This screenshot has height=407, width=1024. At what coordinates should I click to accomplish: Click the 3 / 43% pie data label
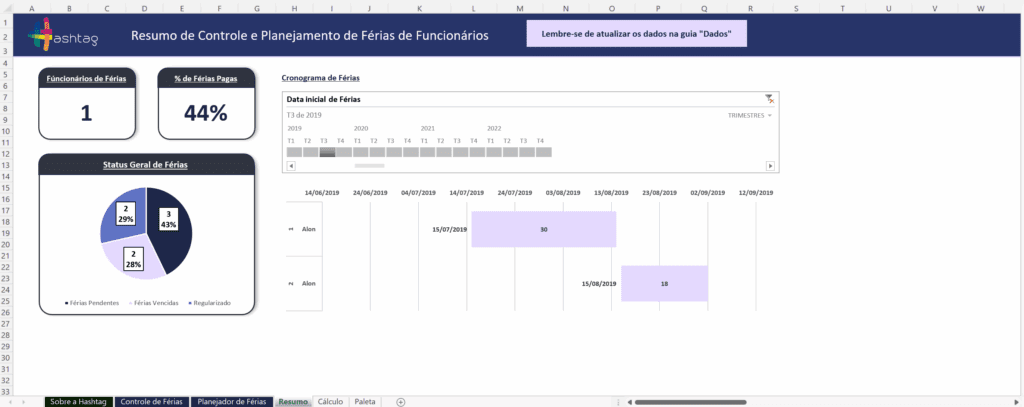click(x=168, y=219)
